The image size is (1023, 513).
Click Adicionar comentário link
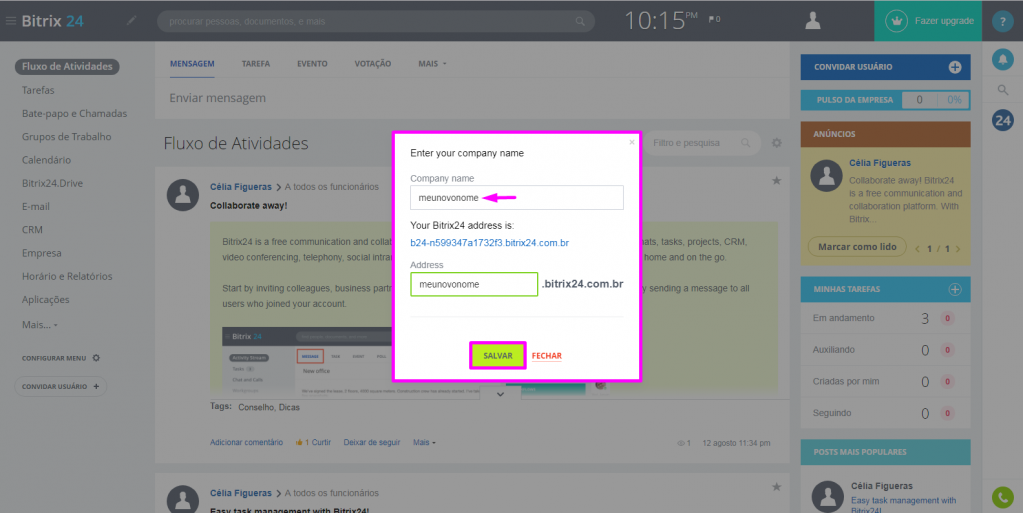[247, 443]
